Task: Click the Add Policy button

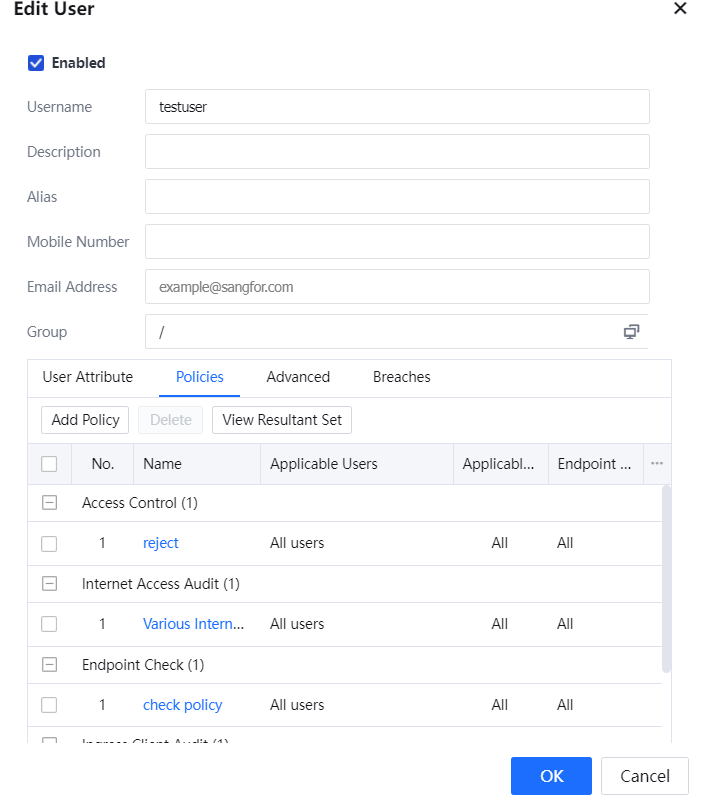Action: tap(85, 420)
